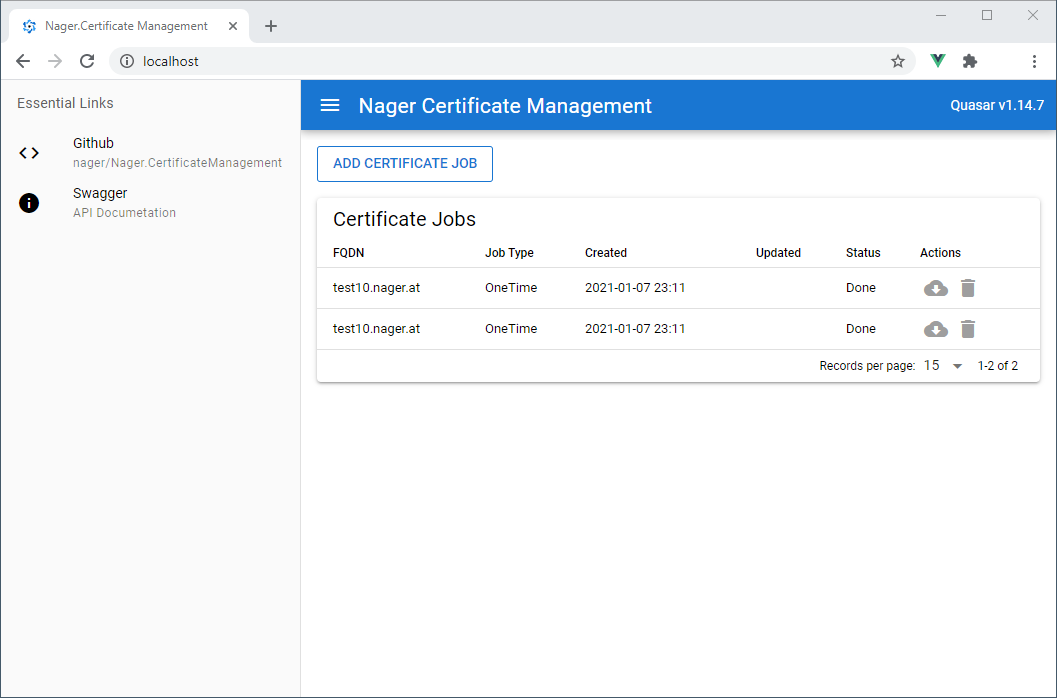Click the Swagger info circle icon
The width and height of the screenshot is (1057, 698).
29,203
